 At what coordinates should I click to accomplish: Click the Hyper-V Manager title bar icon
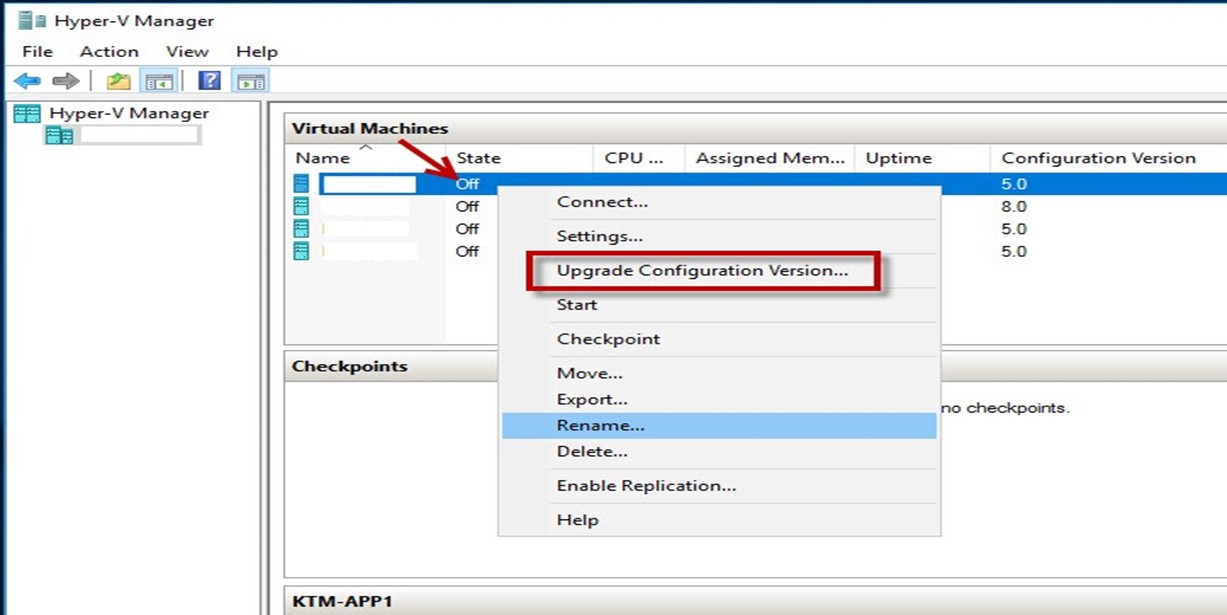pos(32,20)
